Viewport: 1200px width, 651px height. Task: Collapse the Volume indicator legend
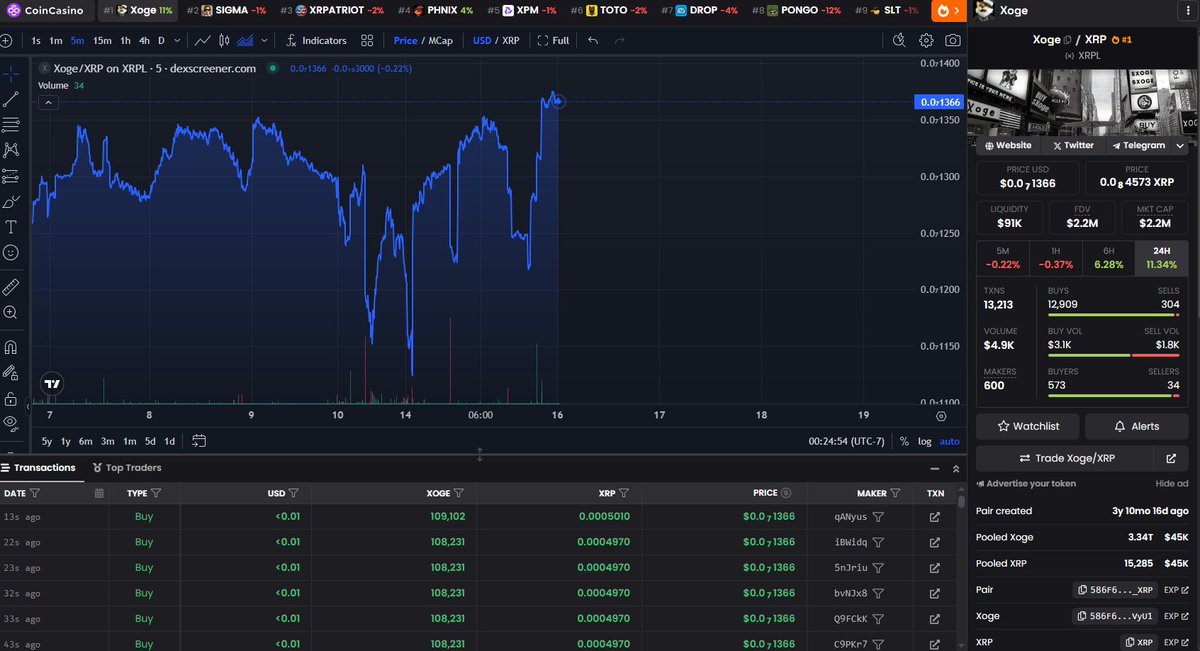(48, 102)
